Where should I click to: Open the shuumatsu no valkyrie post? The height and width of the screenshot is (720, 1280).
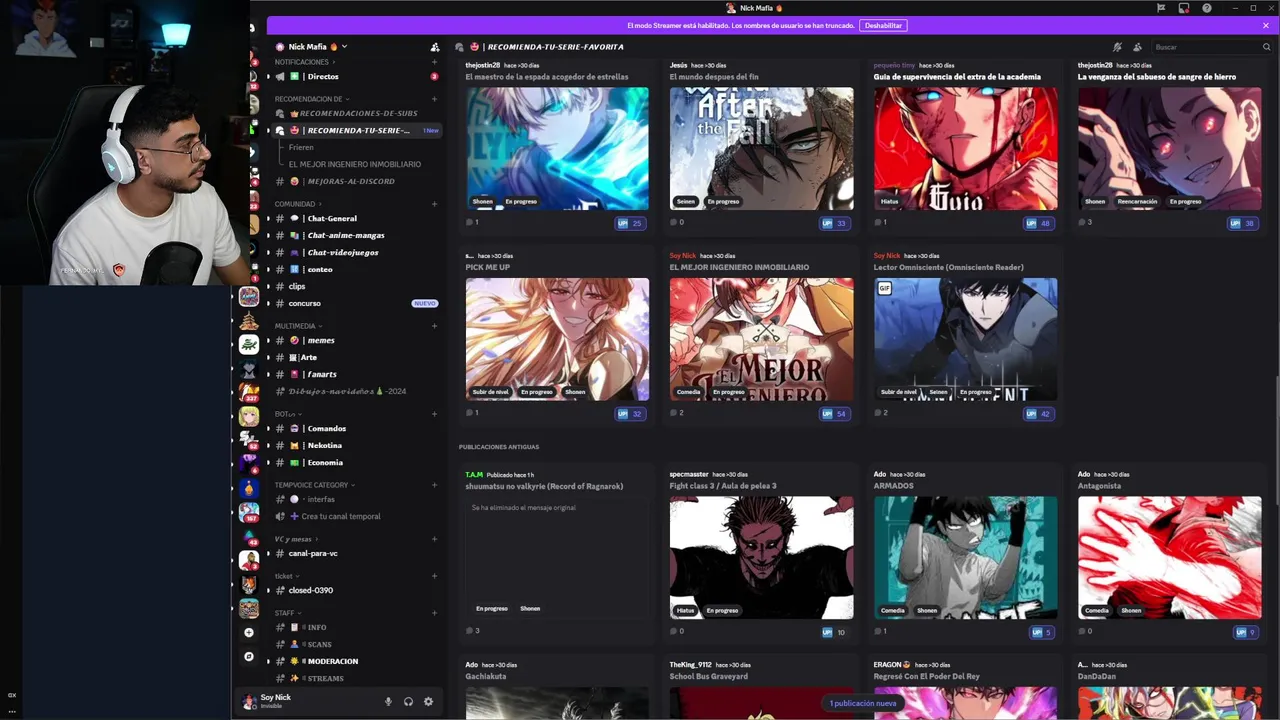pyautogui.click(x=557, y=553)
